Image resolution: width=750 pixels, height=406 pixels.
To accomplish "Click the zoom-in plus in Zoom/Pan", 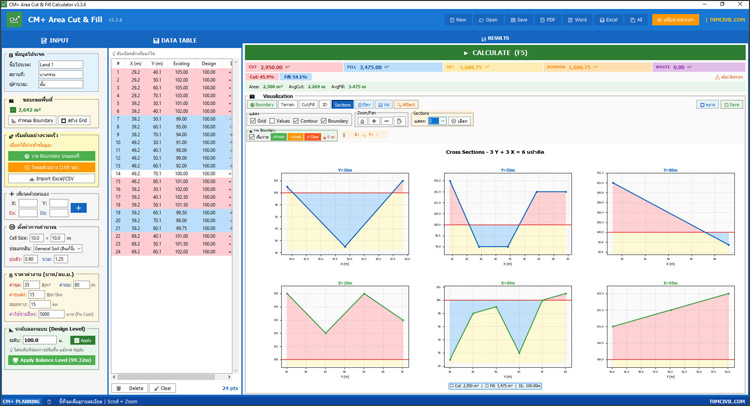I will [374, 121].
